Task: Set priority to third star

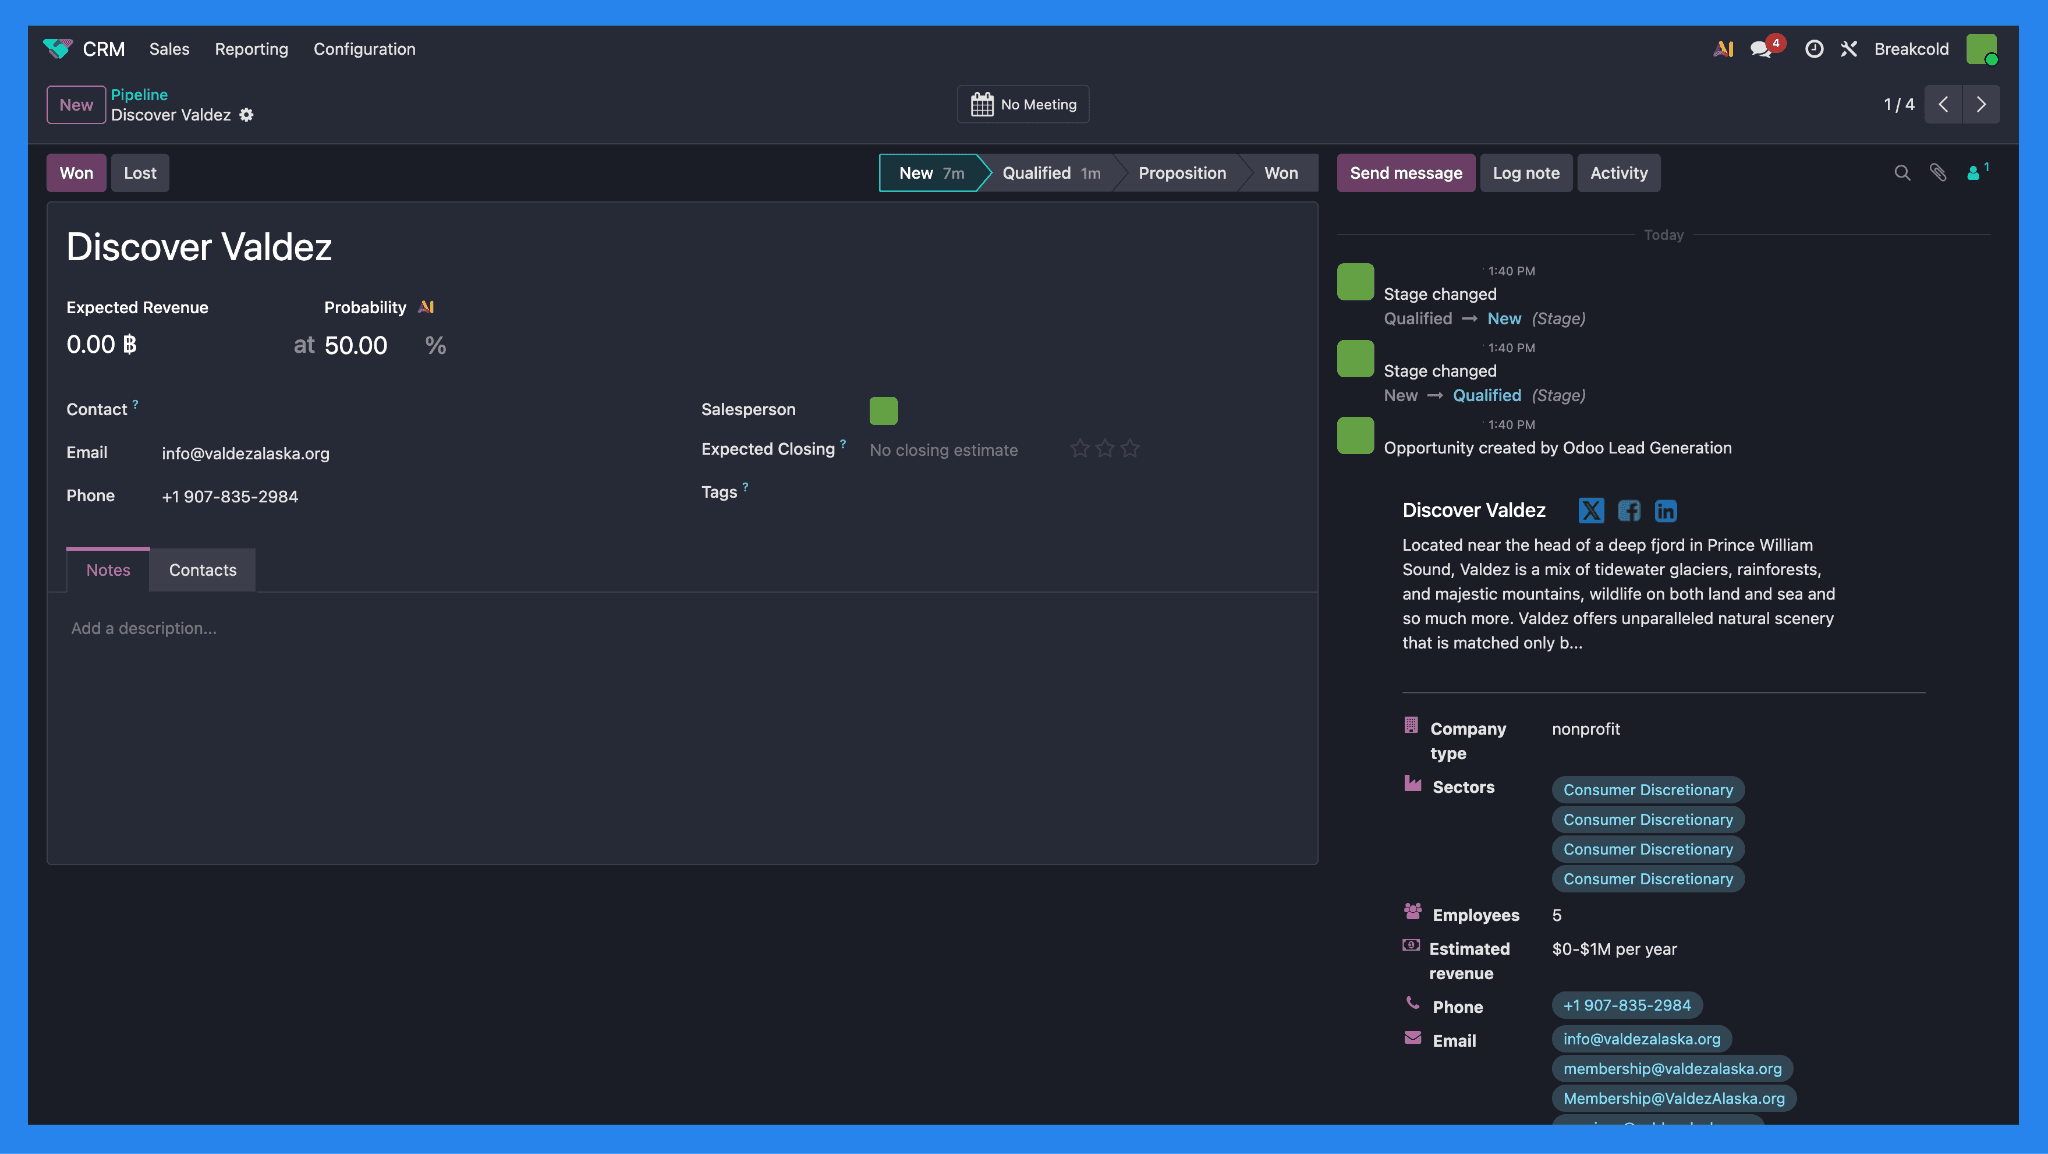Action: point(1130,449)
